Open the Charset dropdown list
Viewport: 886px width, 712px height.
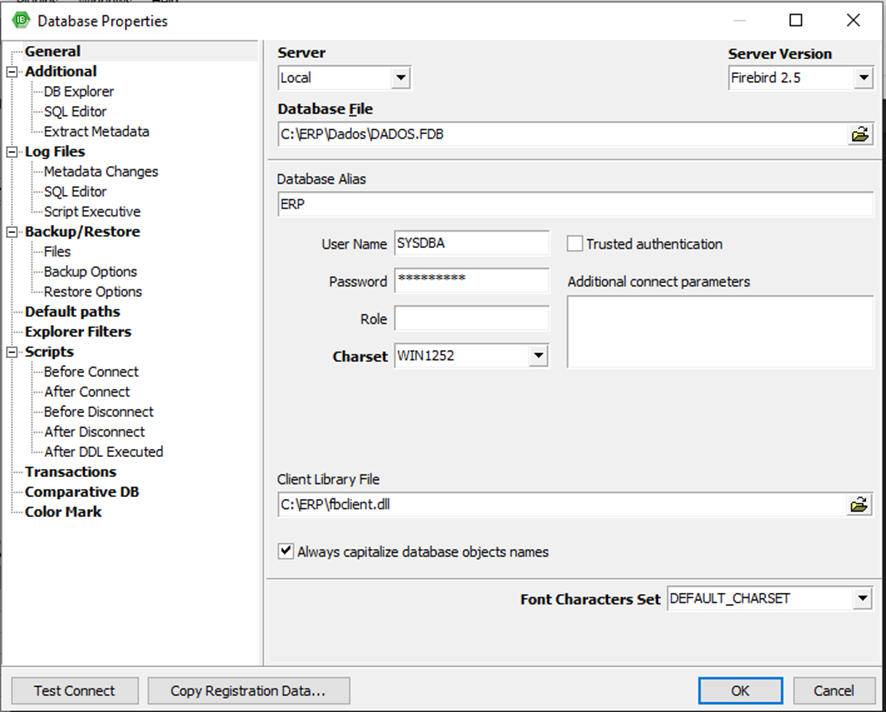[x=538, y=355]
